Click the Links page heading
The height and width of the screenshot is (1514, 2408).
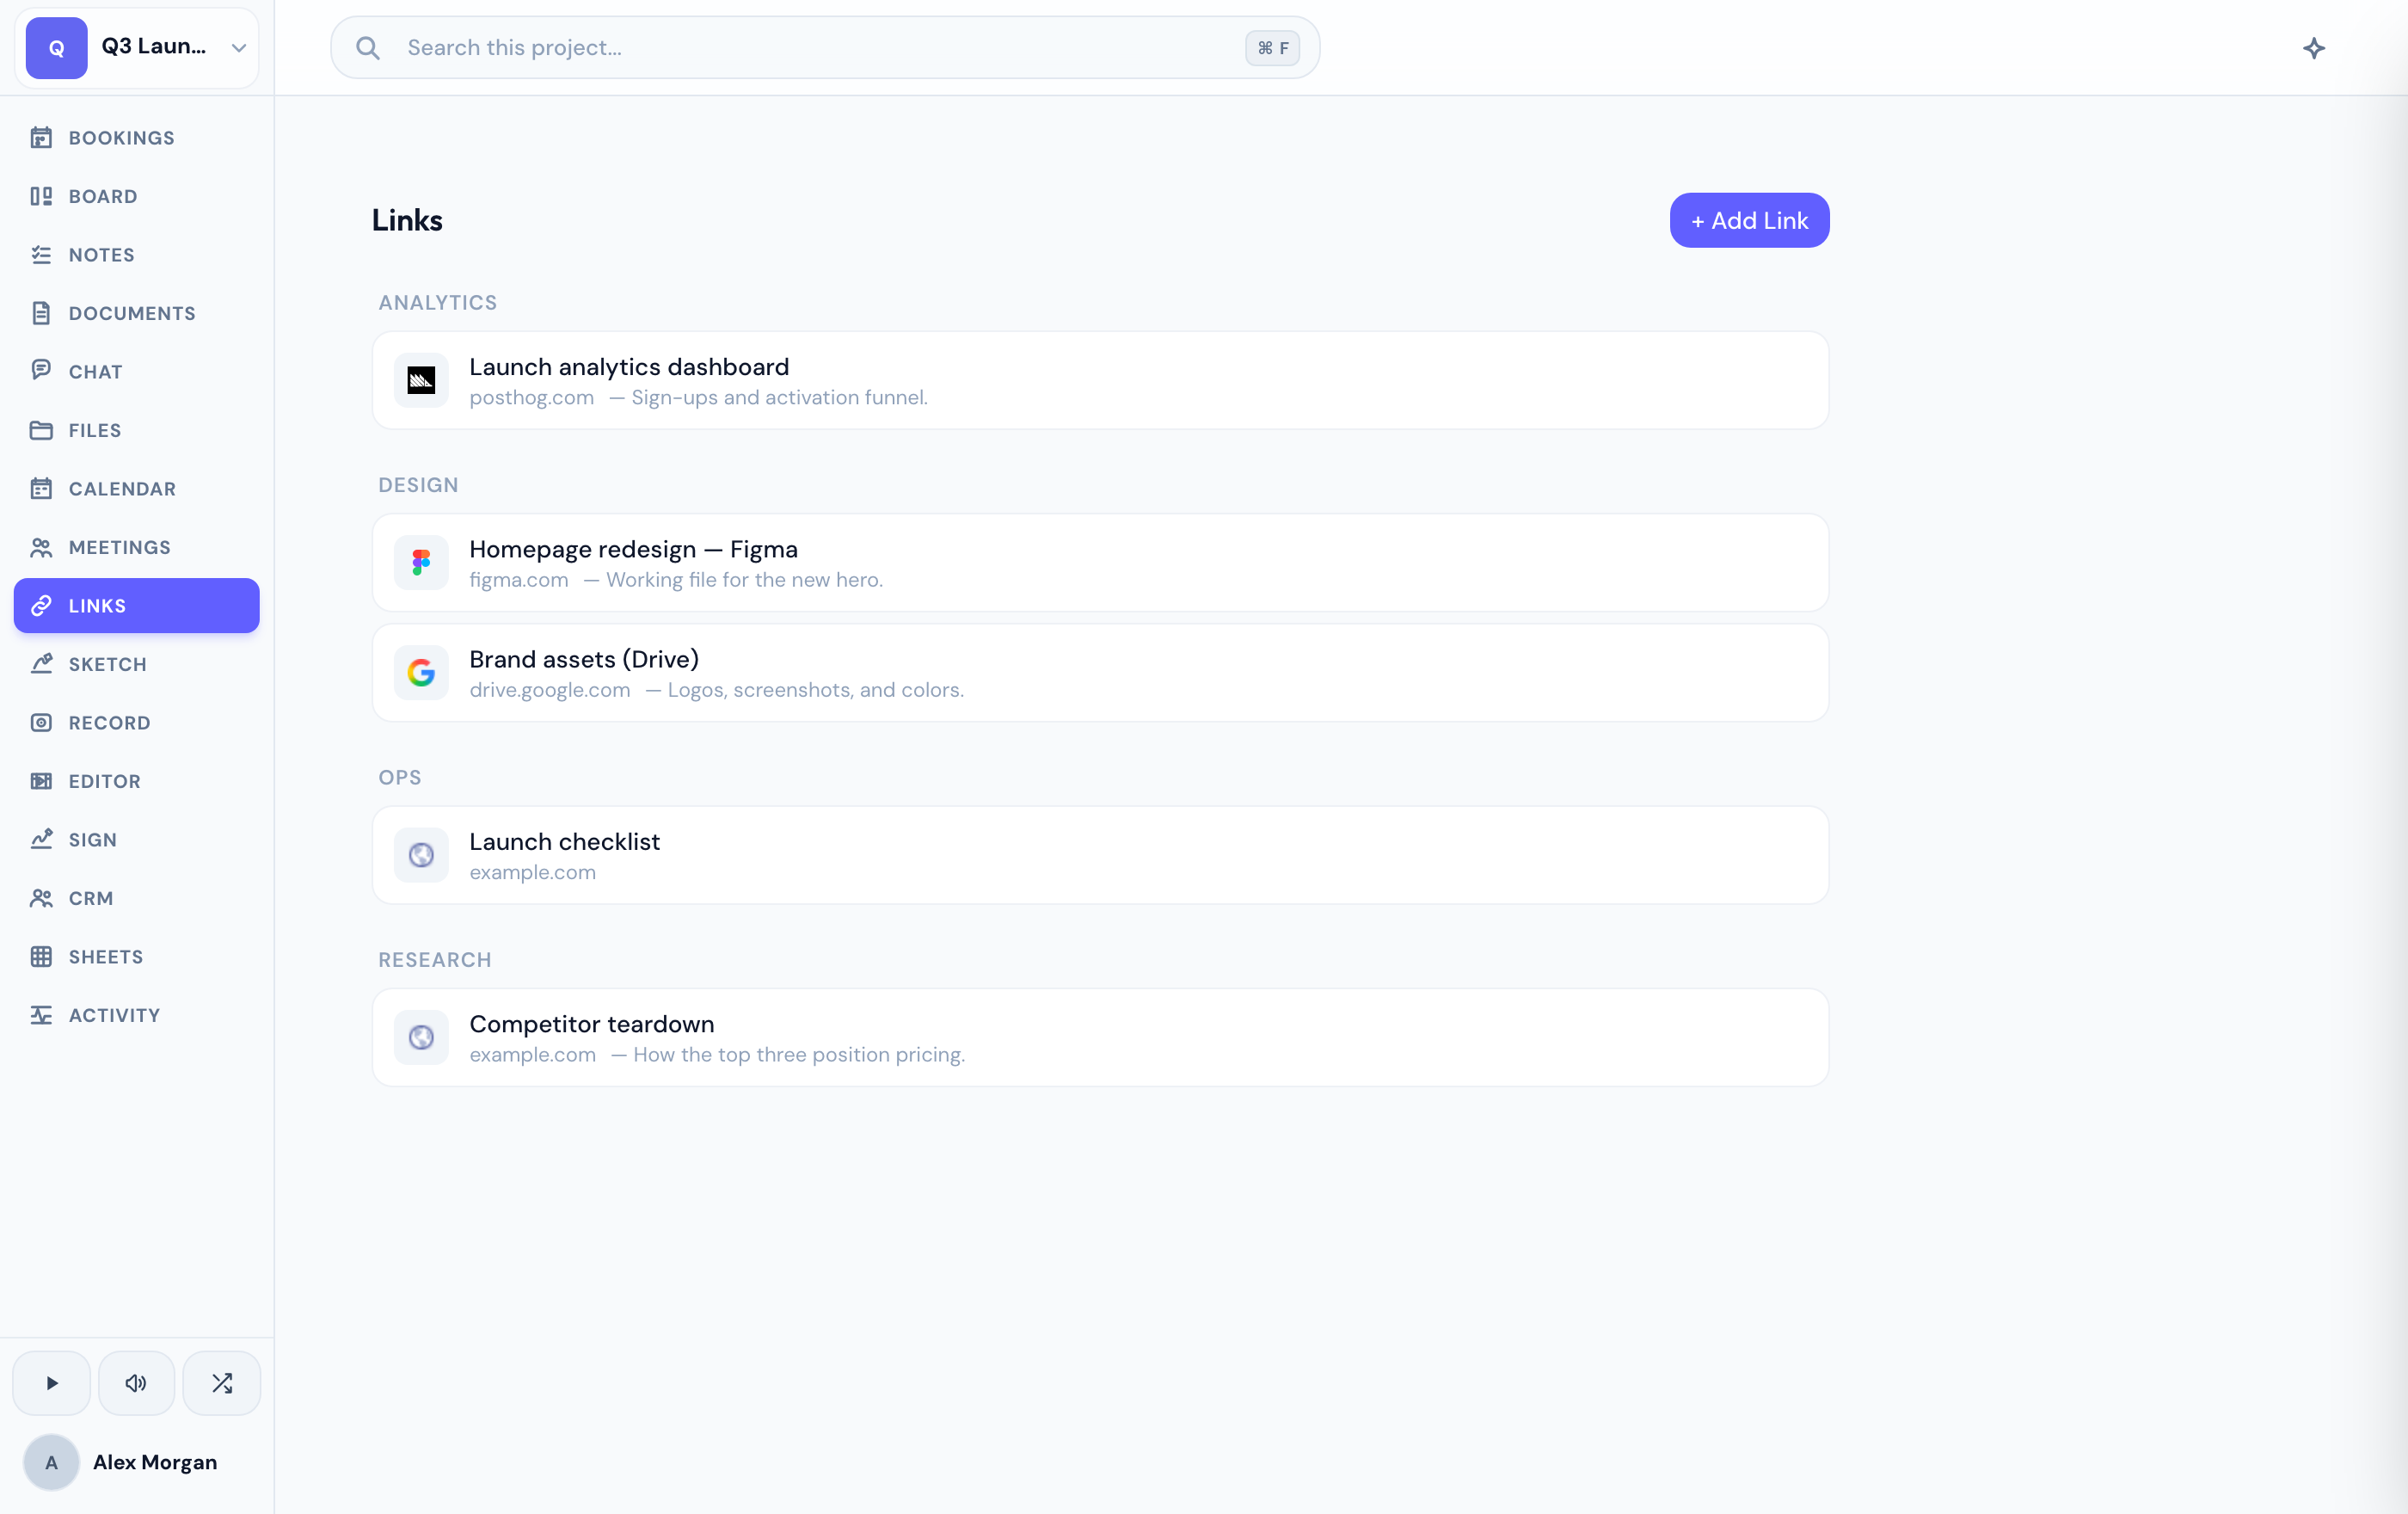pyautogui.click(x=407, y=220)
